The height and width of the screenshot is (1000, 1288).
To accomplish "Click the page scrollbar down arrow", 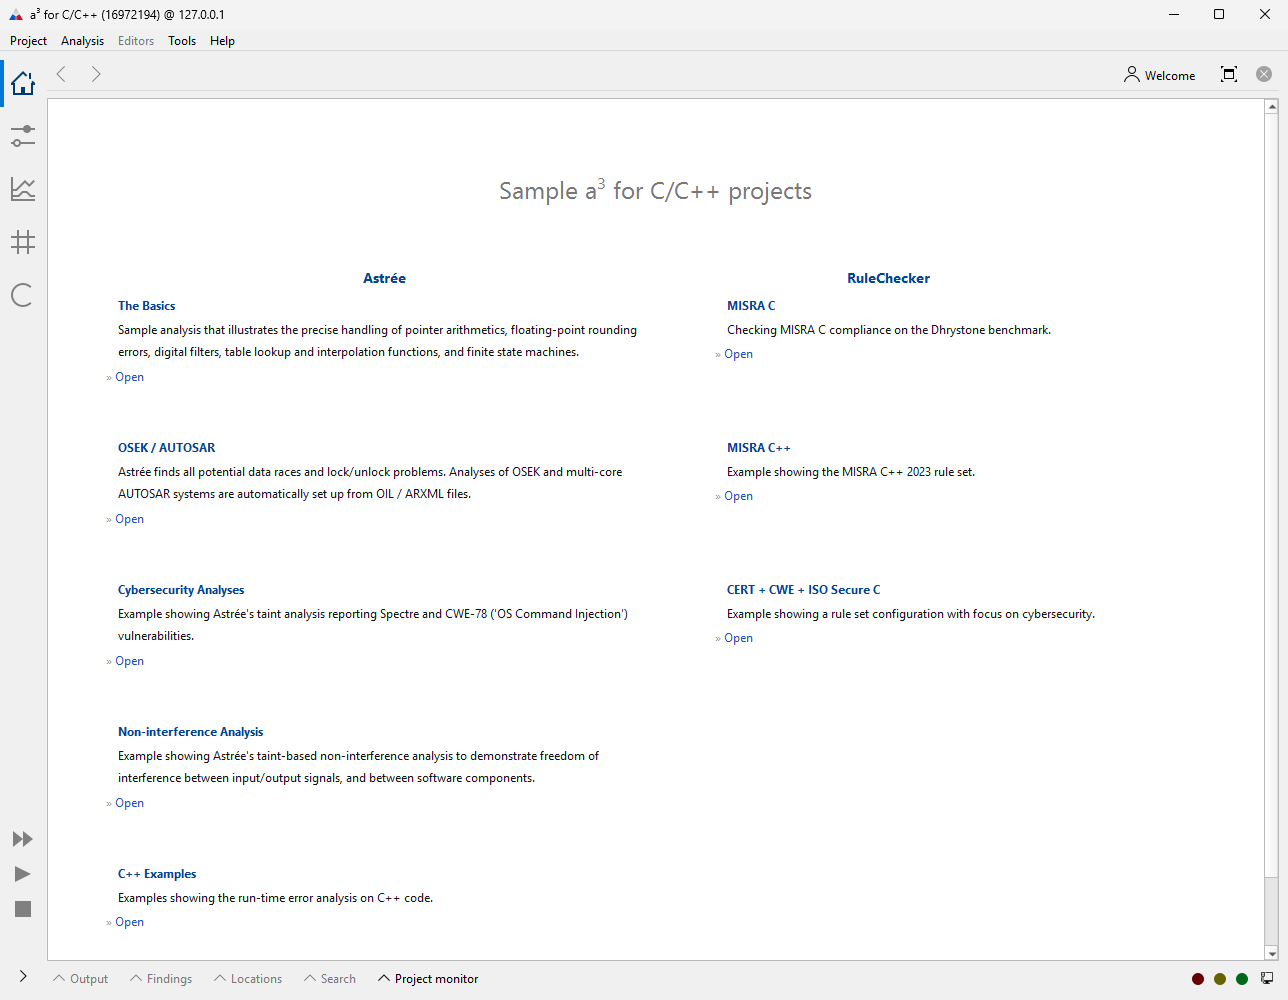I will click(1272, 954).
